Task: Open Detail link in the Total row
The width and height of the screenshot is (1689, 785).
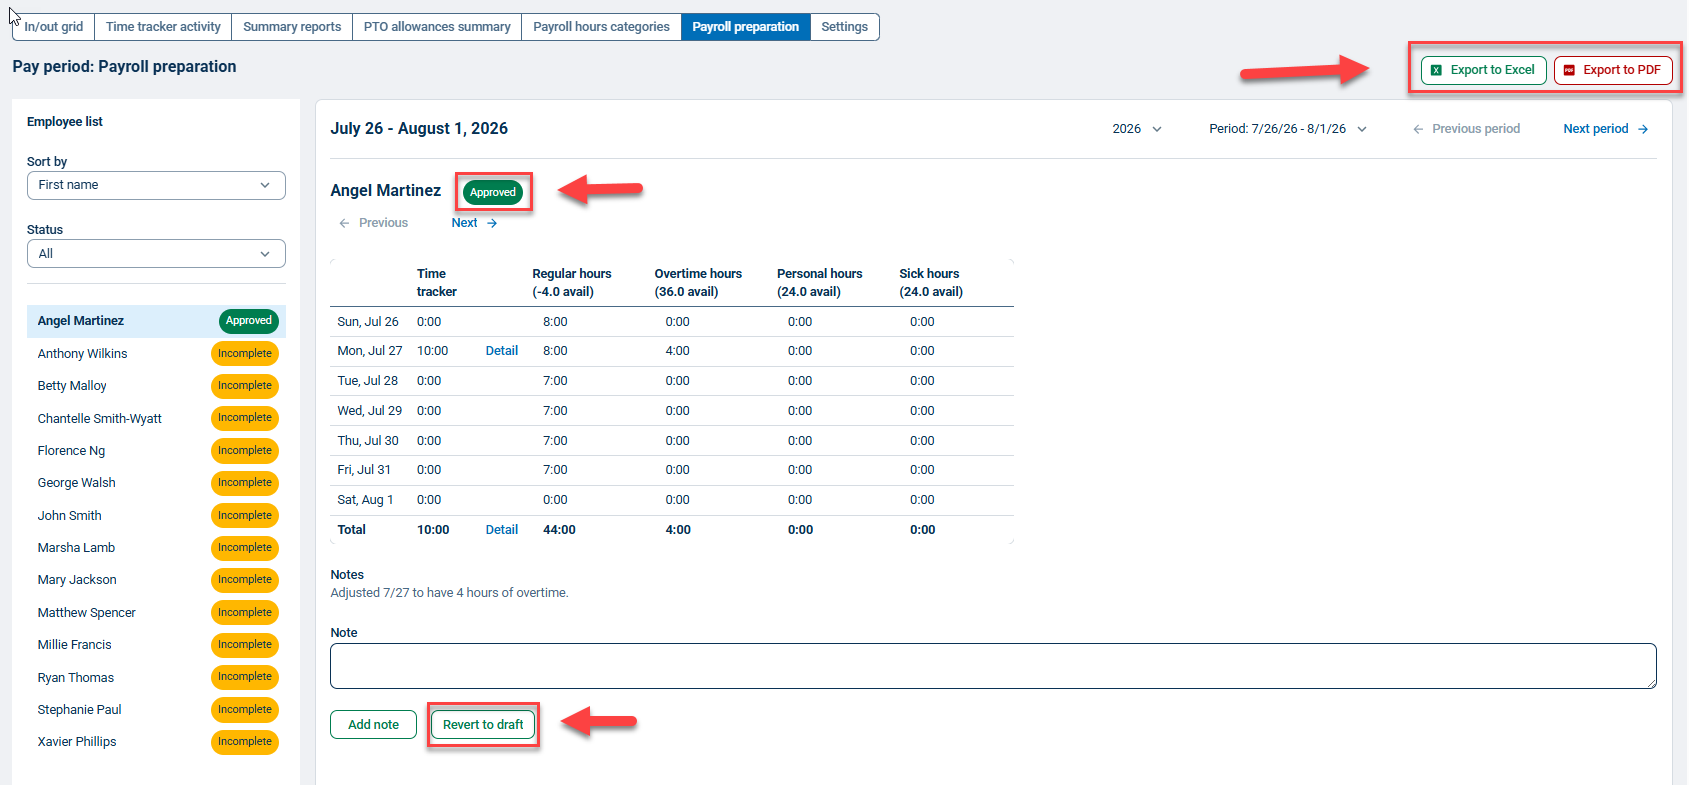Action: (x=502, y=530)
